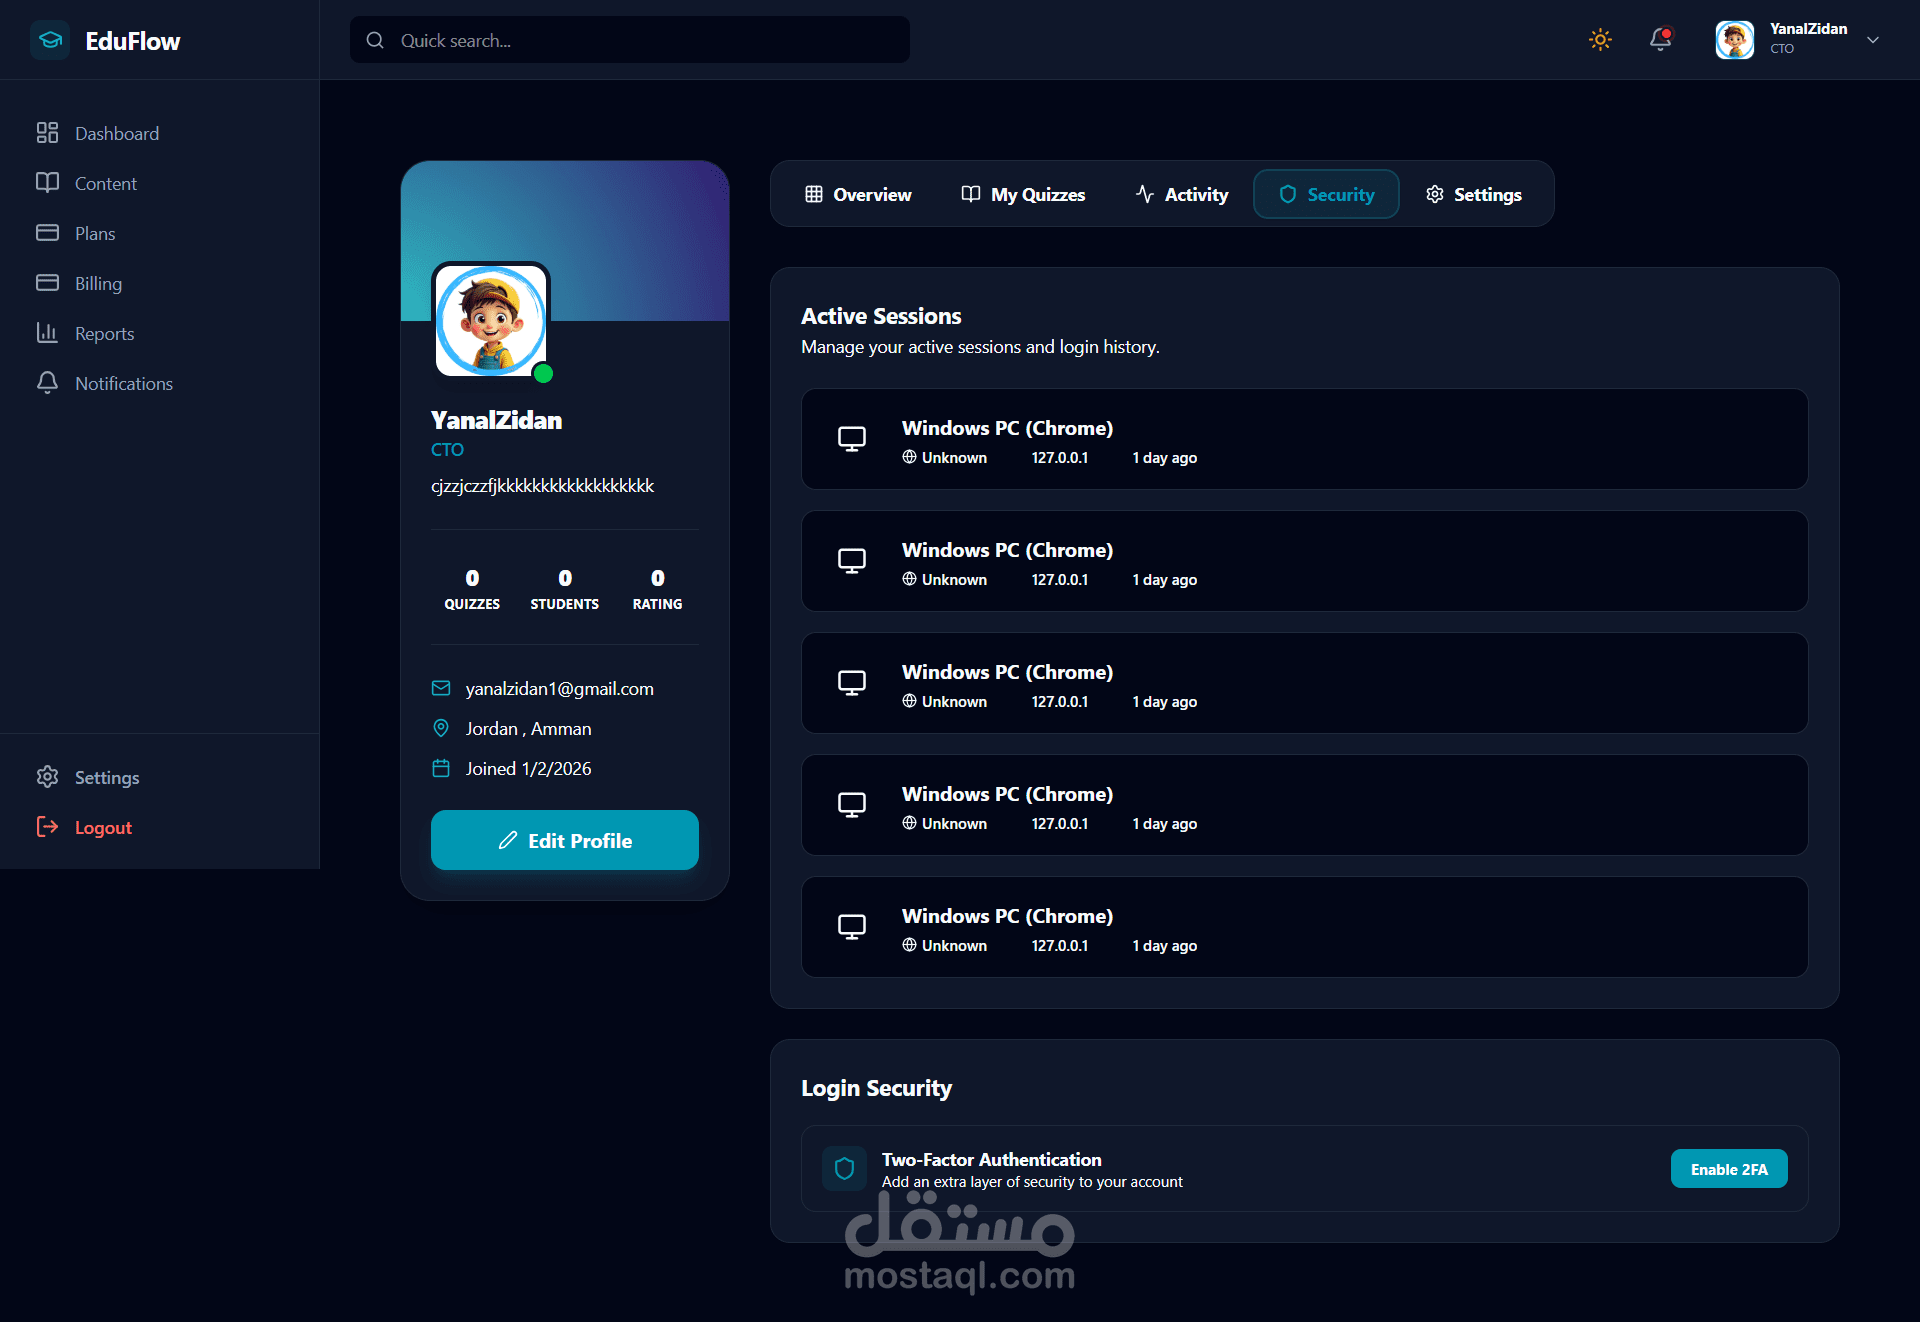Click the EduFlow graduation cap logo
The width and height of the screenshot is (1920, 1322).
coord(50,40)
